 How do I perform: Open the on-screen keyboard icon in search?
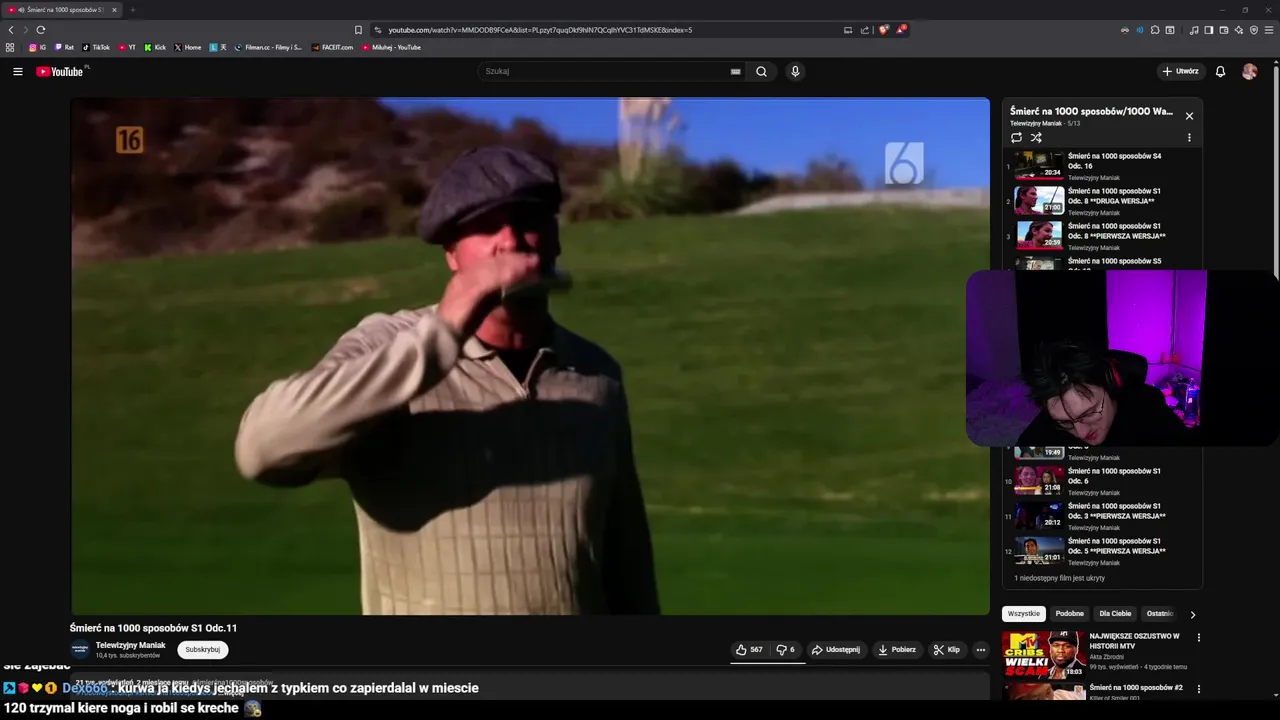(x=735, y=71)
